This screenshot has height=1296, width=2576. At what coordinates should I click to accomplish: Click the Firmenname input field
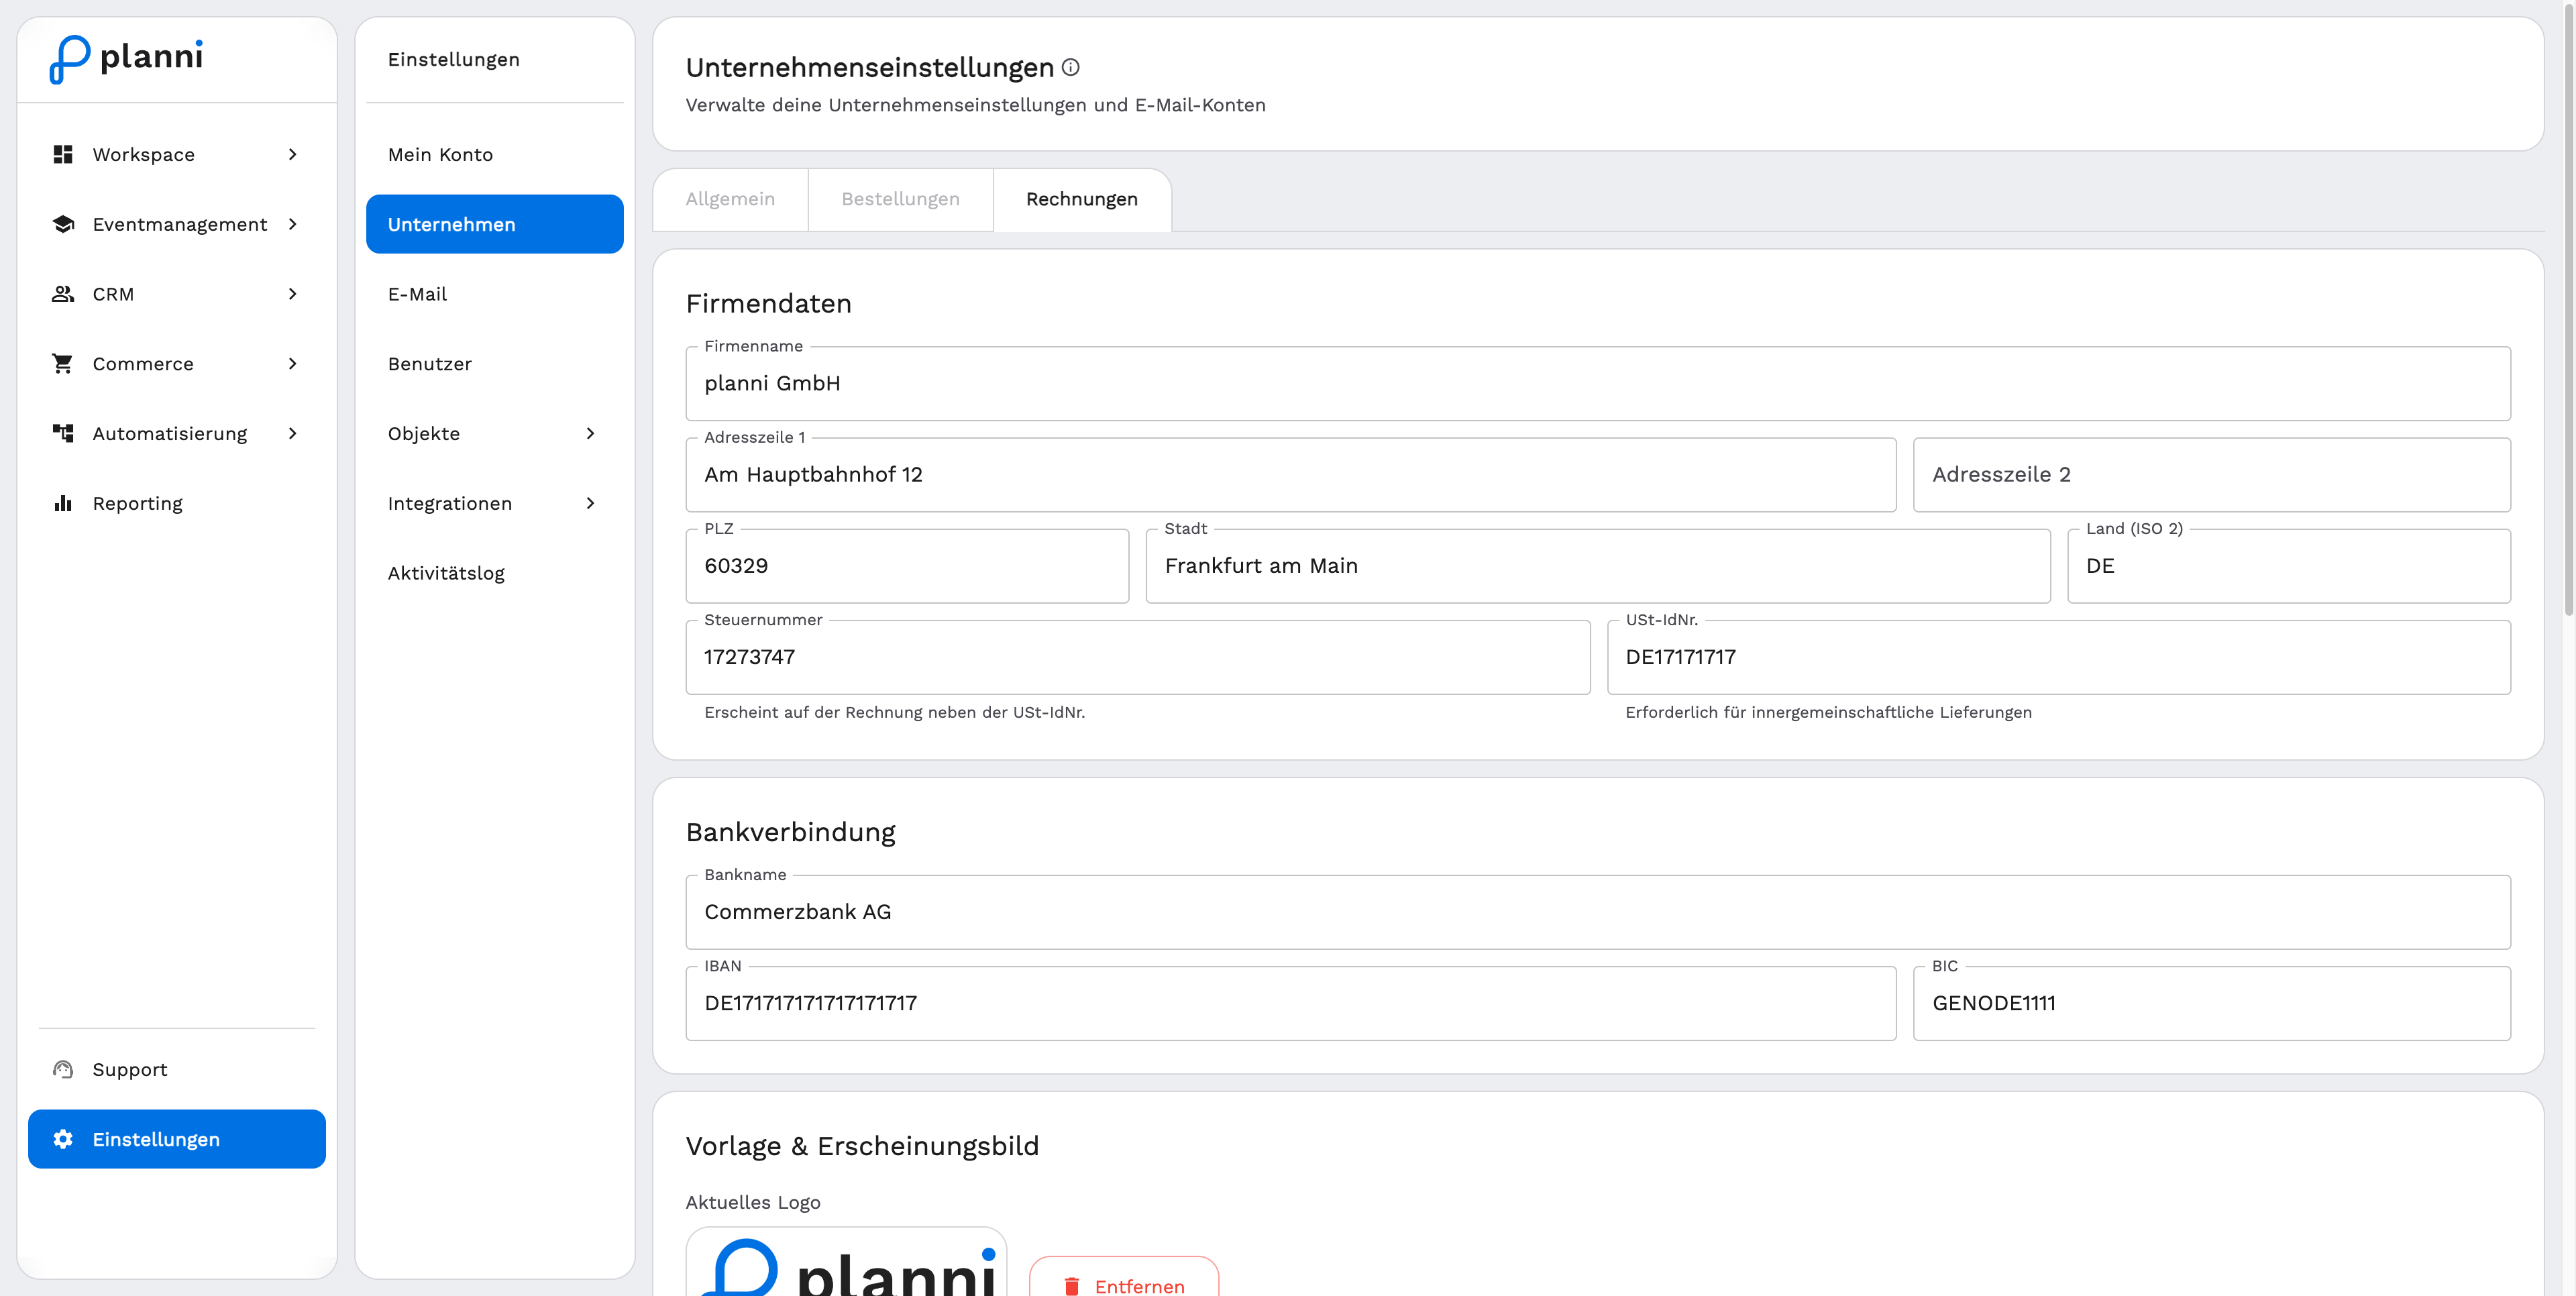[x=1598, y=384]
